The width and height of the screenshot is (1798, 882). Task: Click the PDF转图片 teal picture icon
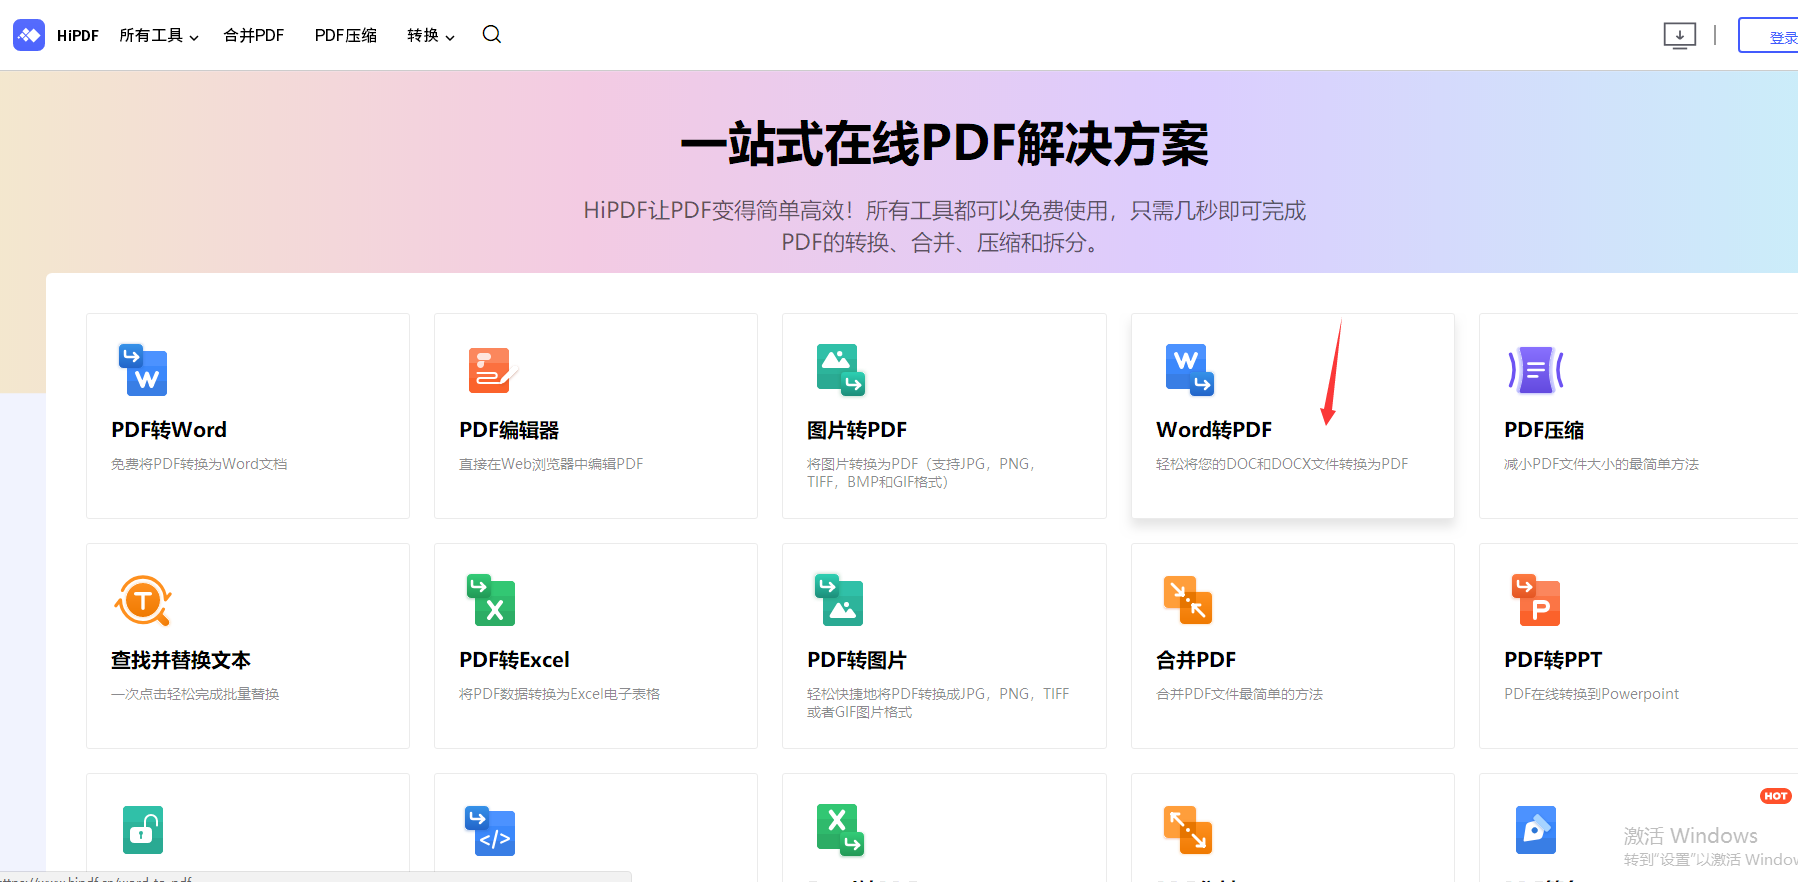[x=839, y=600]
